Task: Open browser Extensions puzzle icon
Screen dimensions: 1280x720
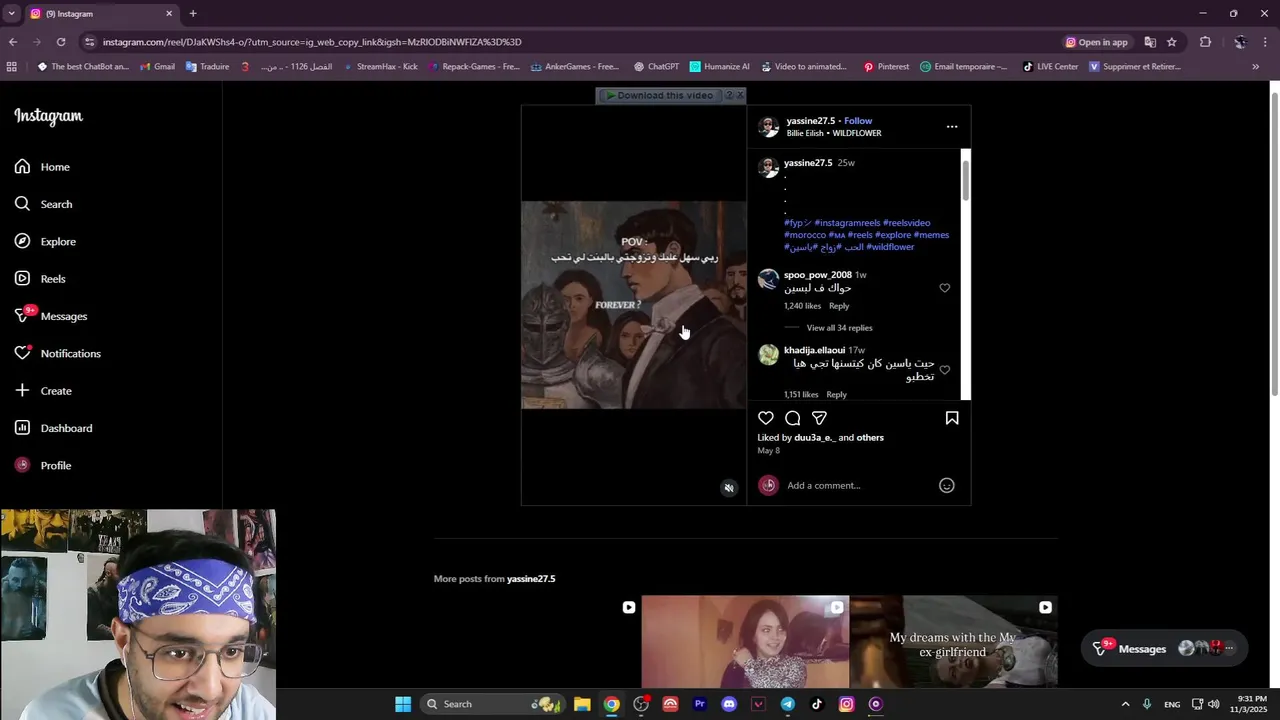Action: pyautogui.click(x=1205, y=42)
